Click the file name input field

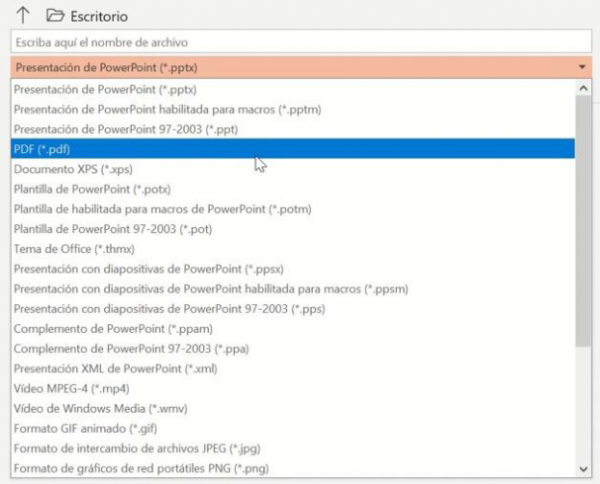coord(301,42)
